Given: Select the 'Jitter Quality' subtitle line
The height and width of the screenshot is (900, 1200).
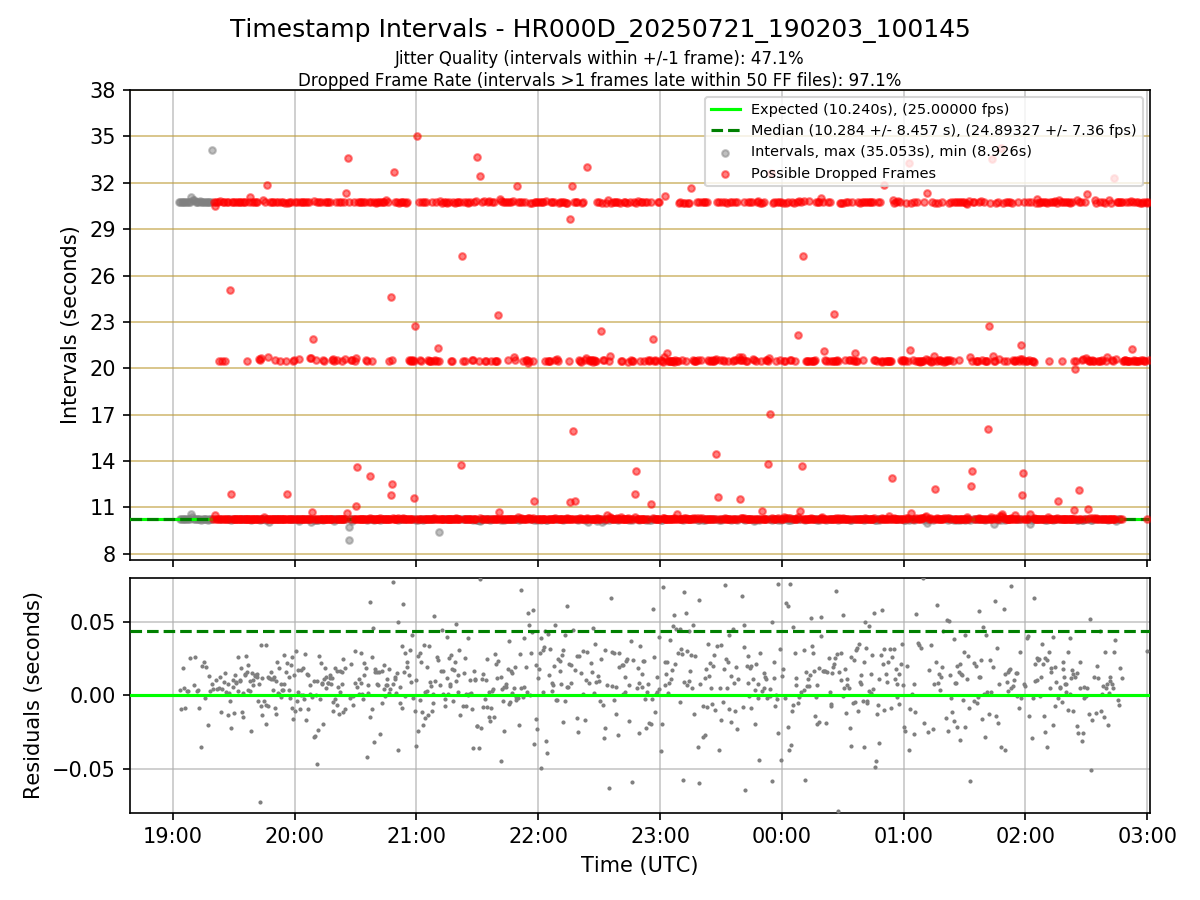Looking at the screenshot, I should tap(599, 59).
